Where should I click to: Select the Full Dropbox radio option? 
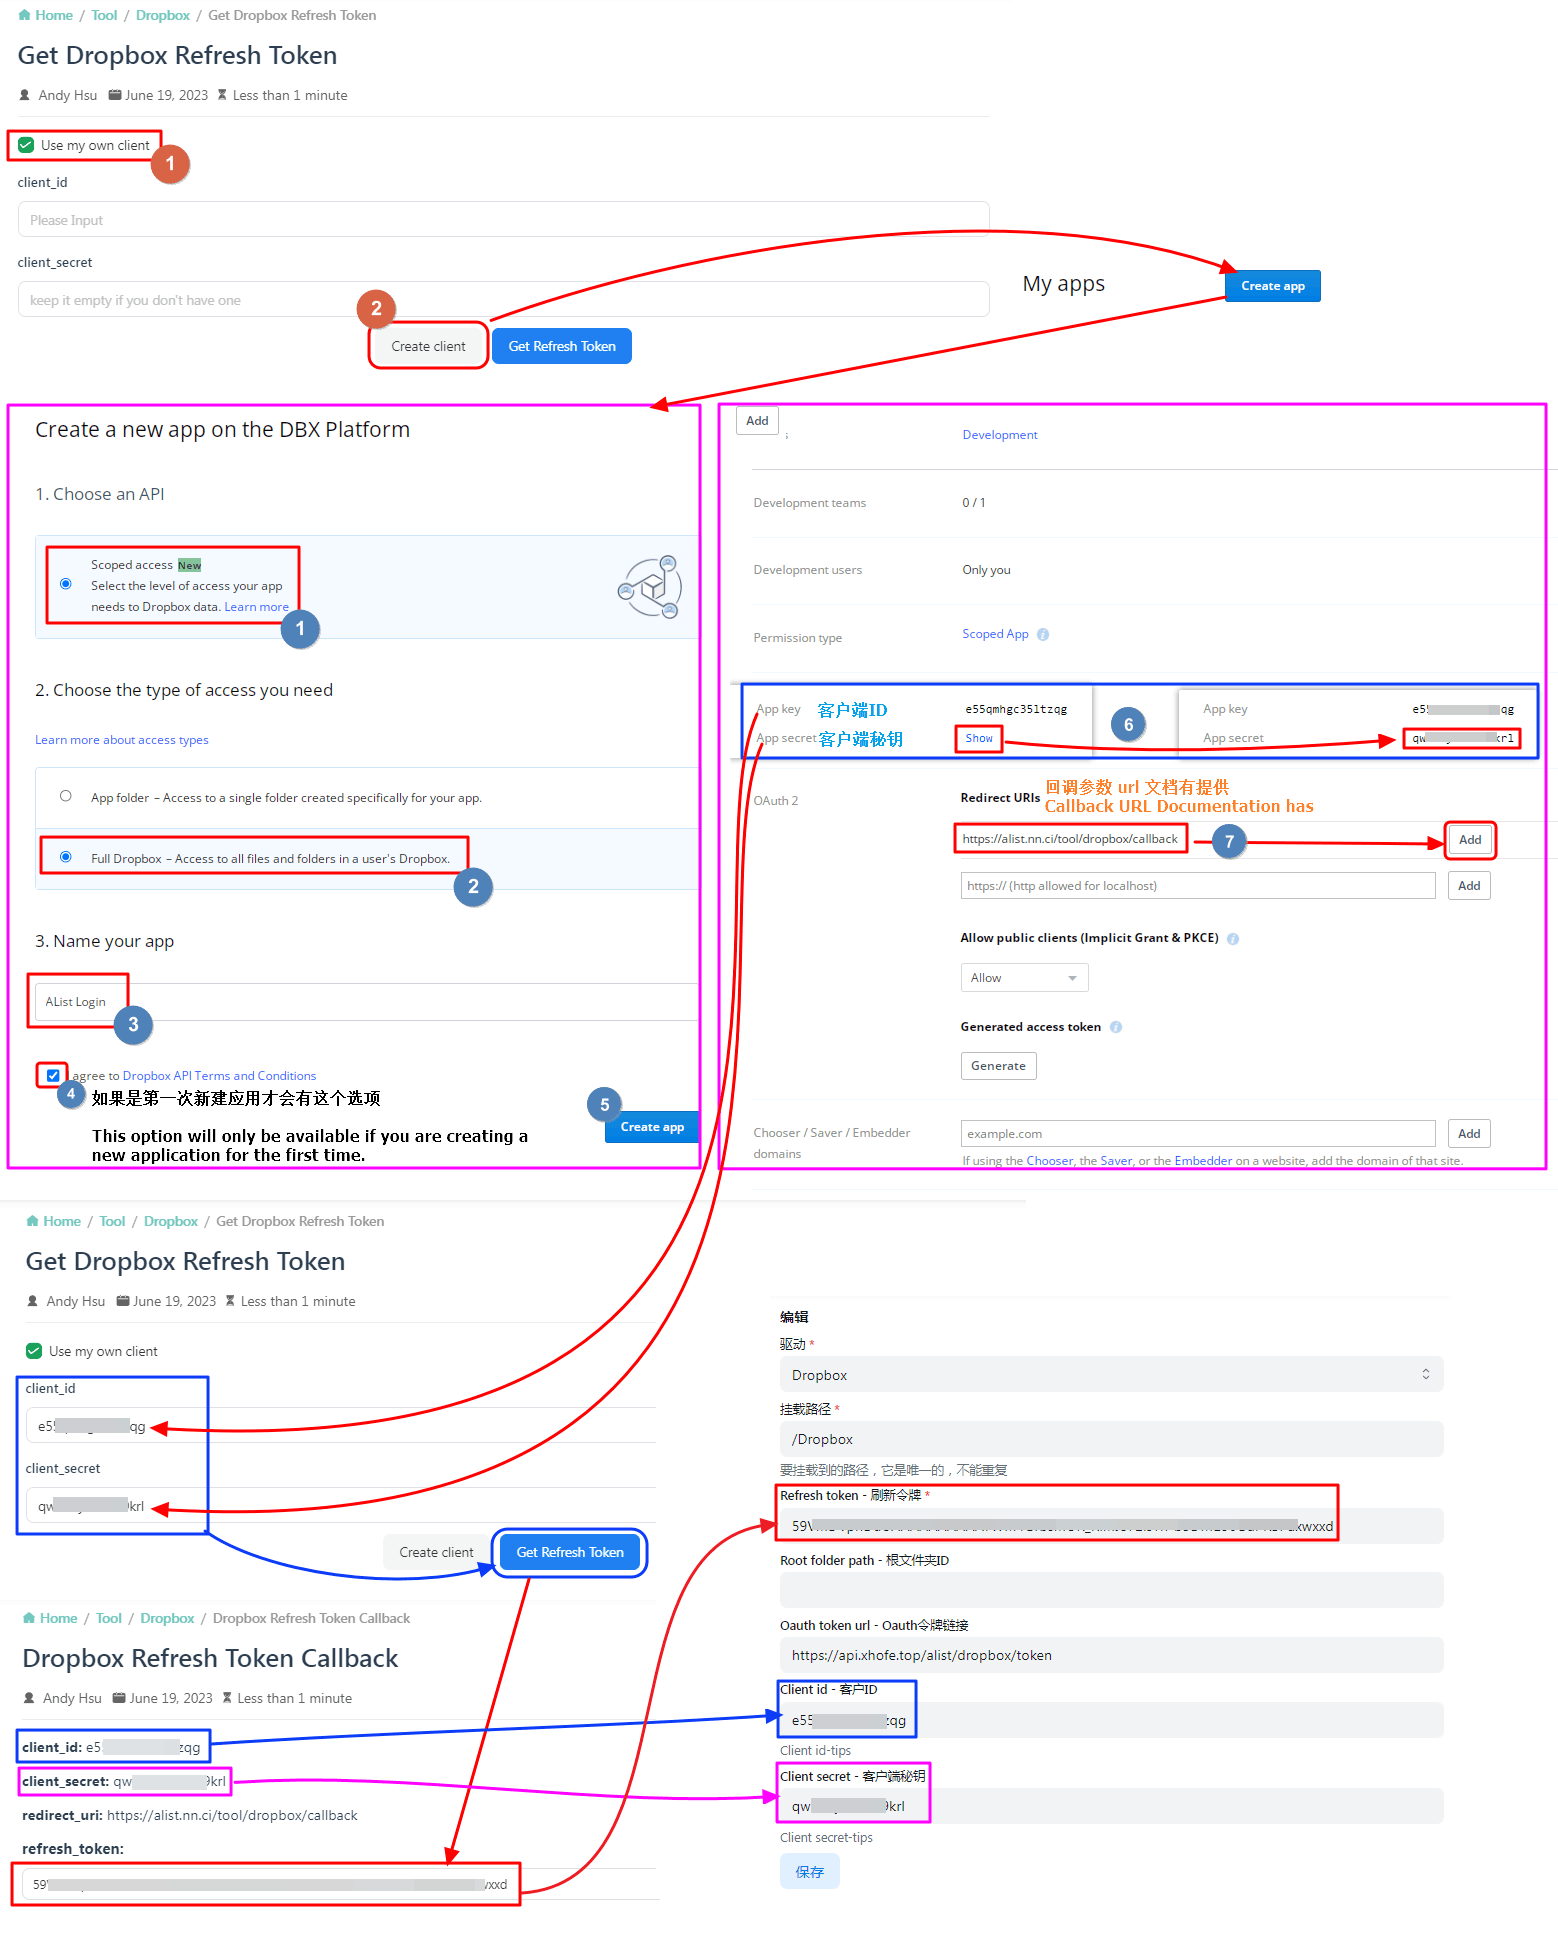66,857
